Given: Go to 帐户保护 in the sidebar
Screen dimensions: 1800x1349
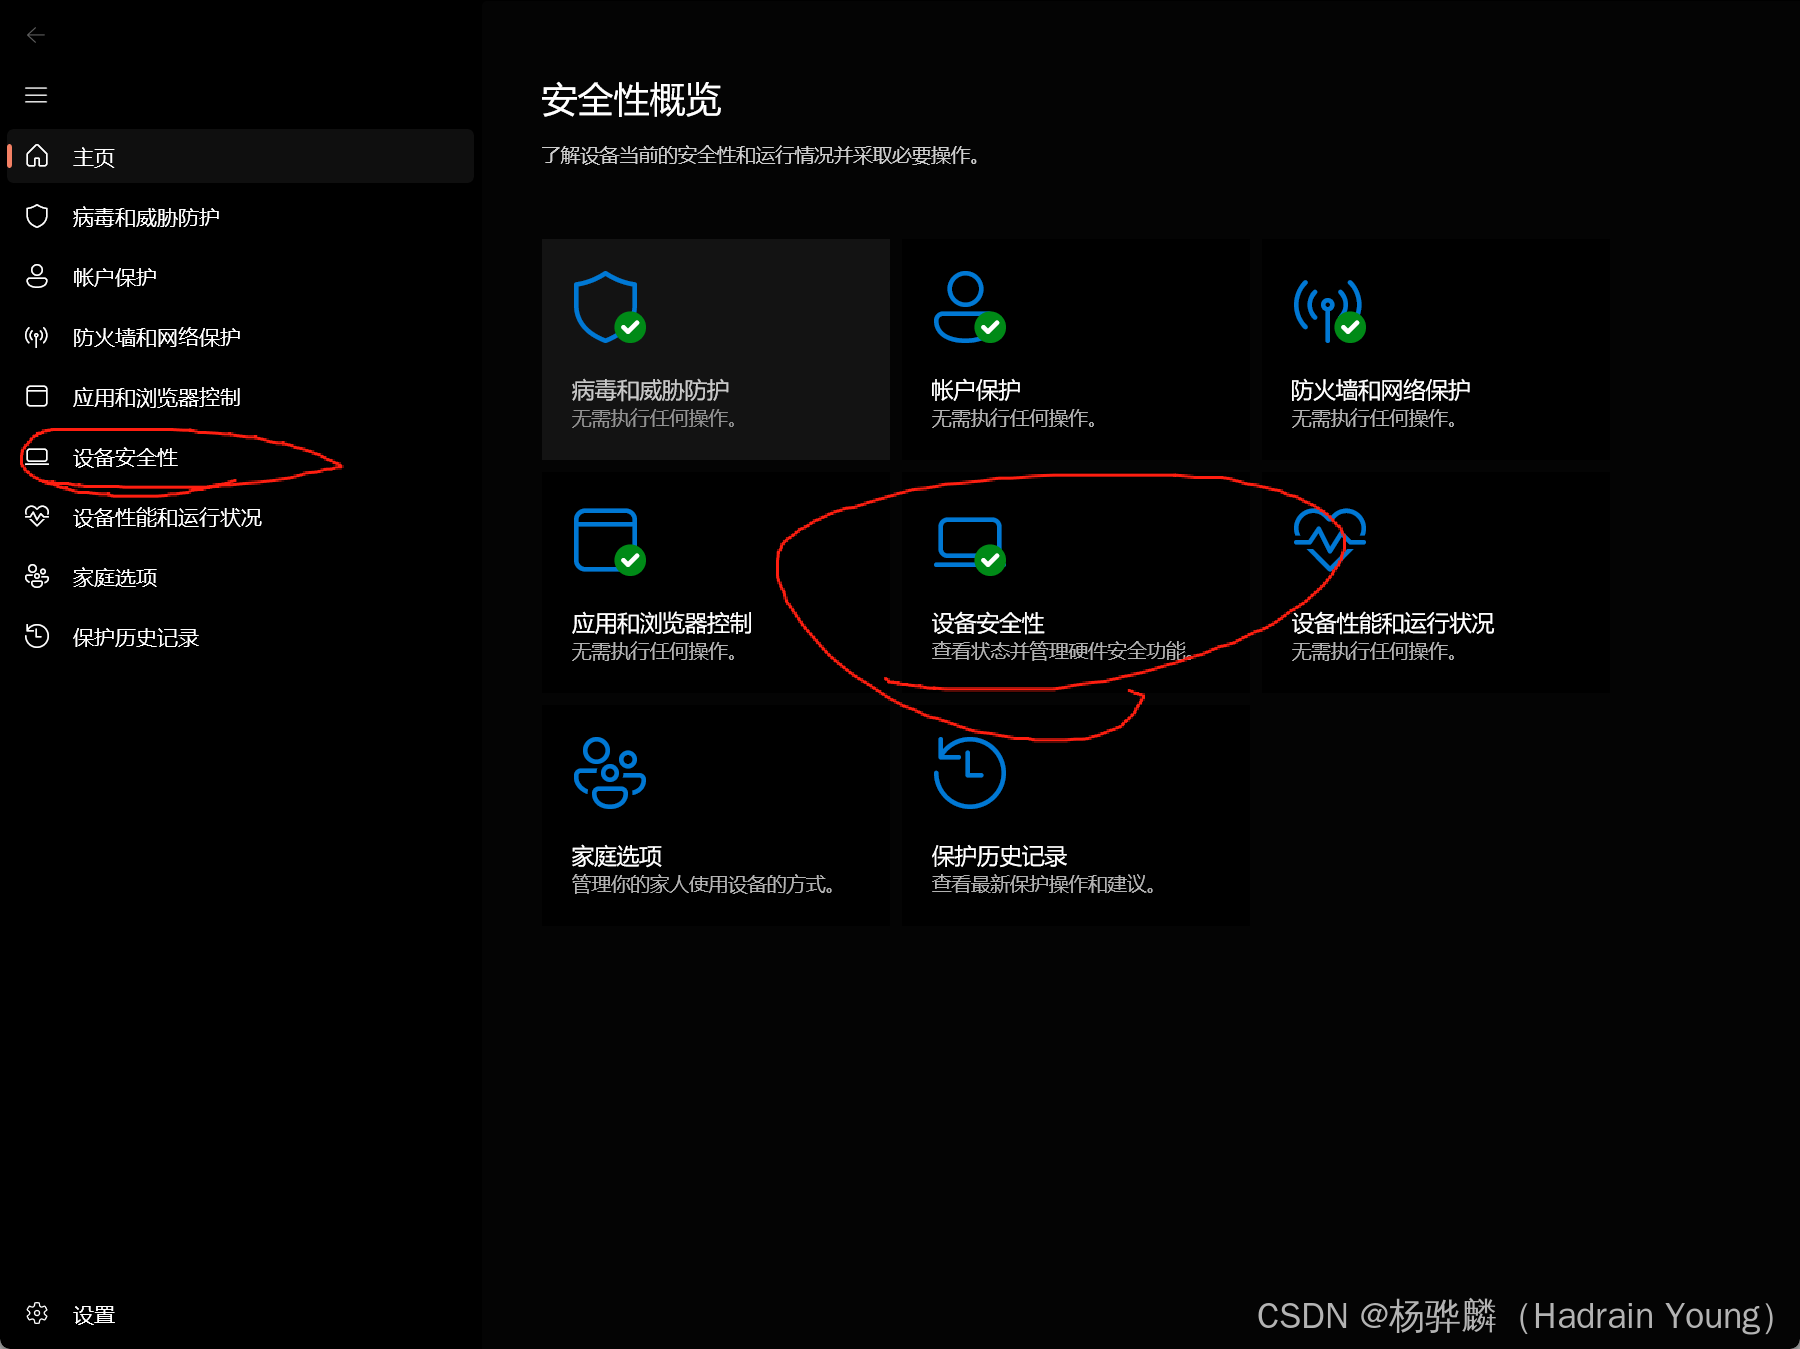Looking at the screenshot, I should 240,277.
